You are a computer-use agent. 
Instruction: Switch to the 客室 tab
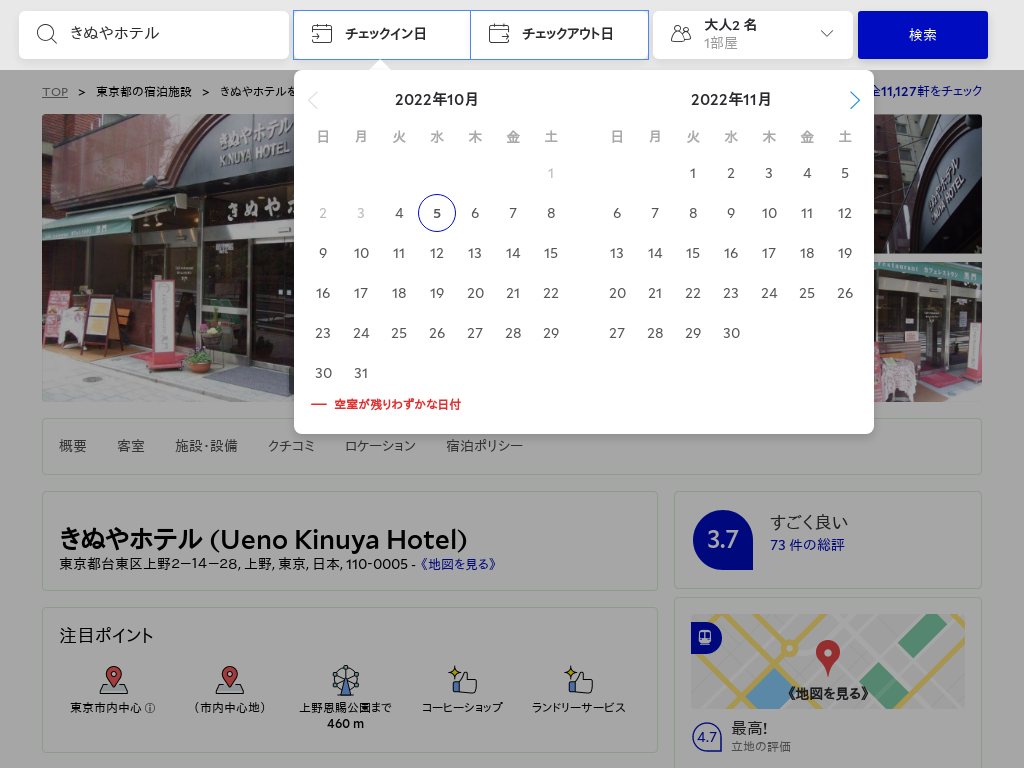[131, 446]
